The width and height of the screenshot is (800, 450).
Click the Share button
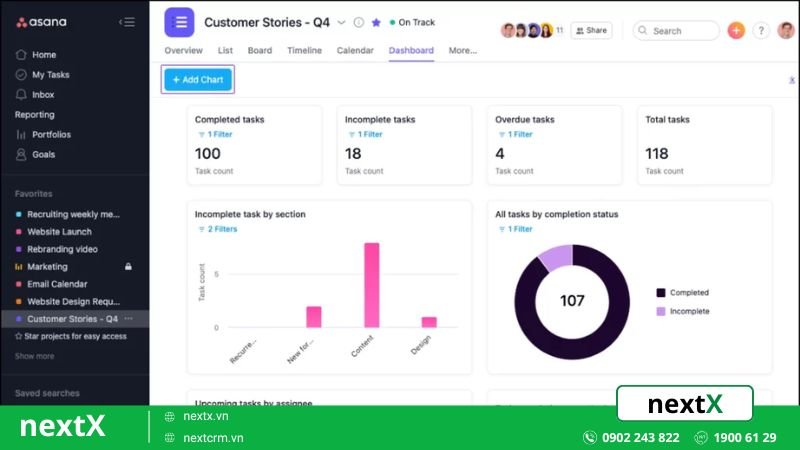[591, 31]
